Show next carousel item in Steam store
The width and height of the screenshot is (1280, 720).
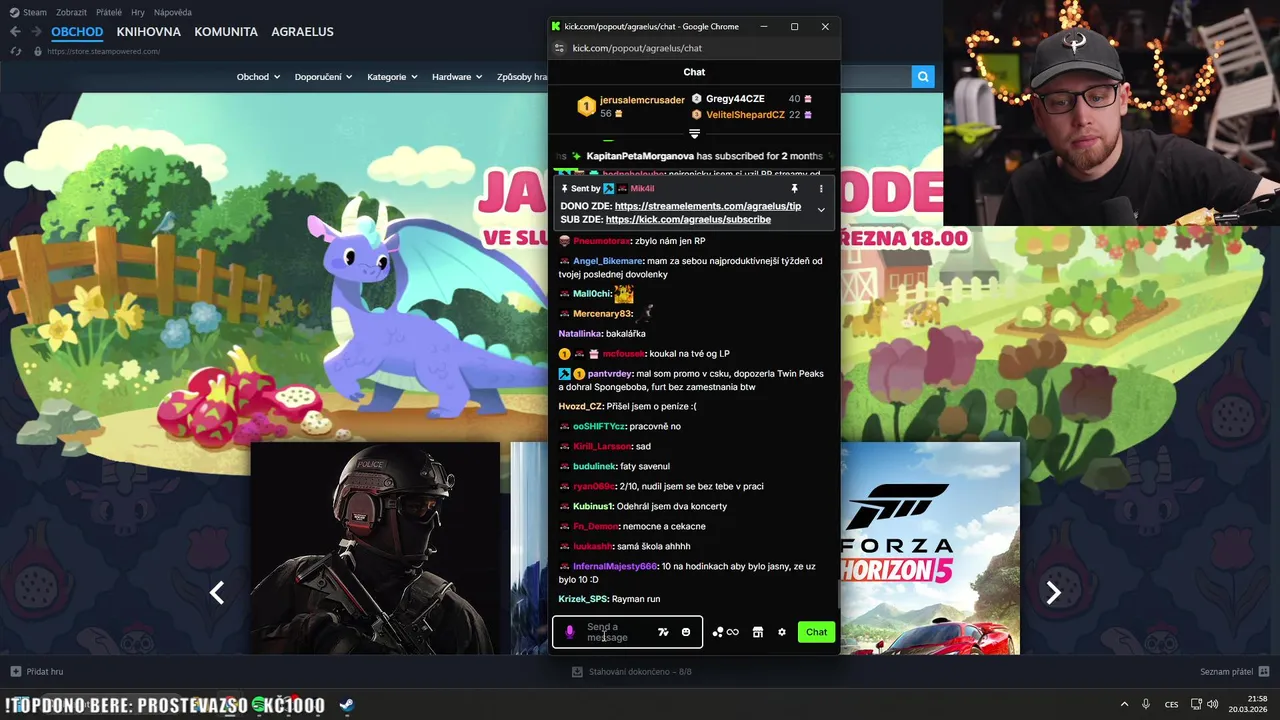click(x=1053, y=593)
